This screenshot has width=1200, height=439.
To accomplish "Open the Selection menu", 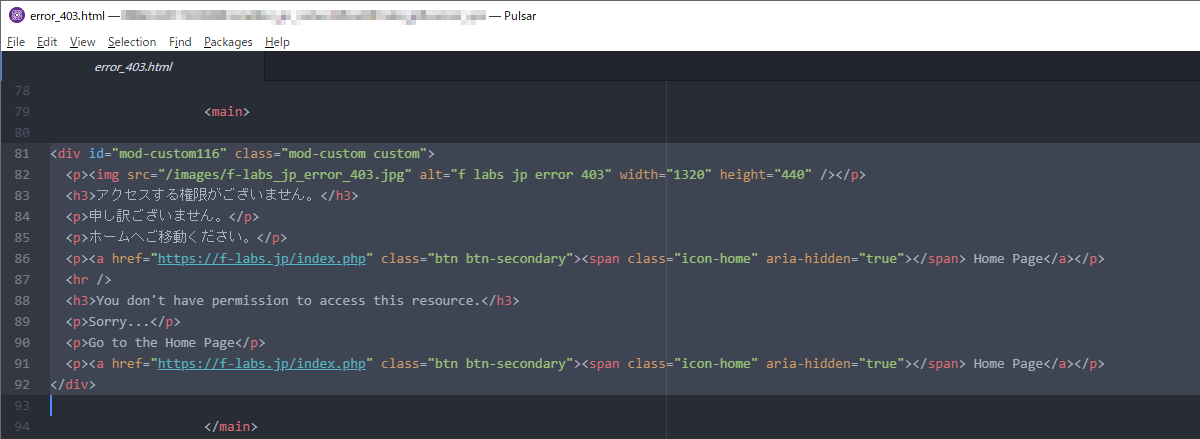I will (132, 42).
